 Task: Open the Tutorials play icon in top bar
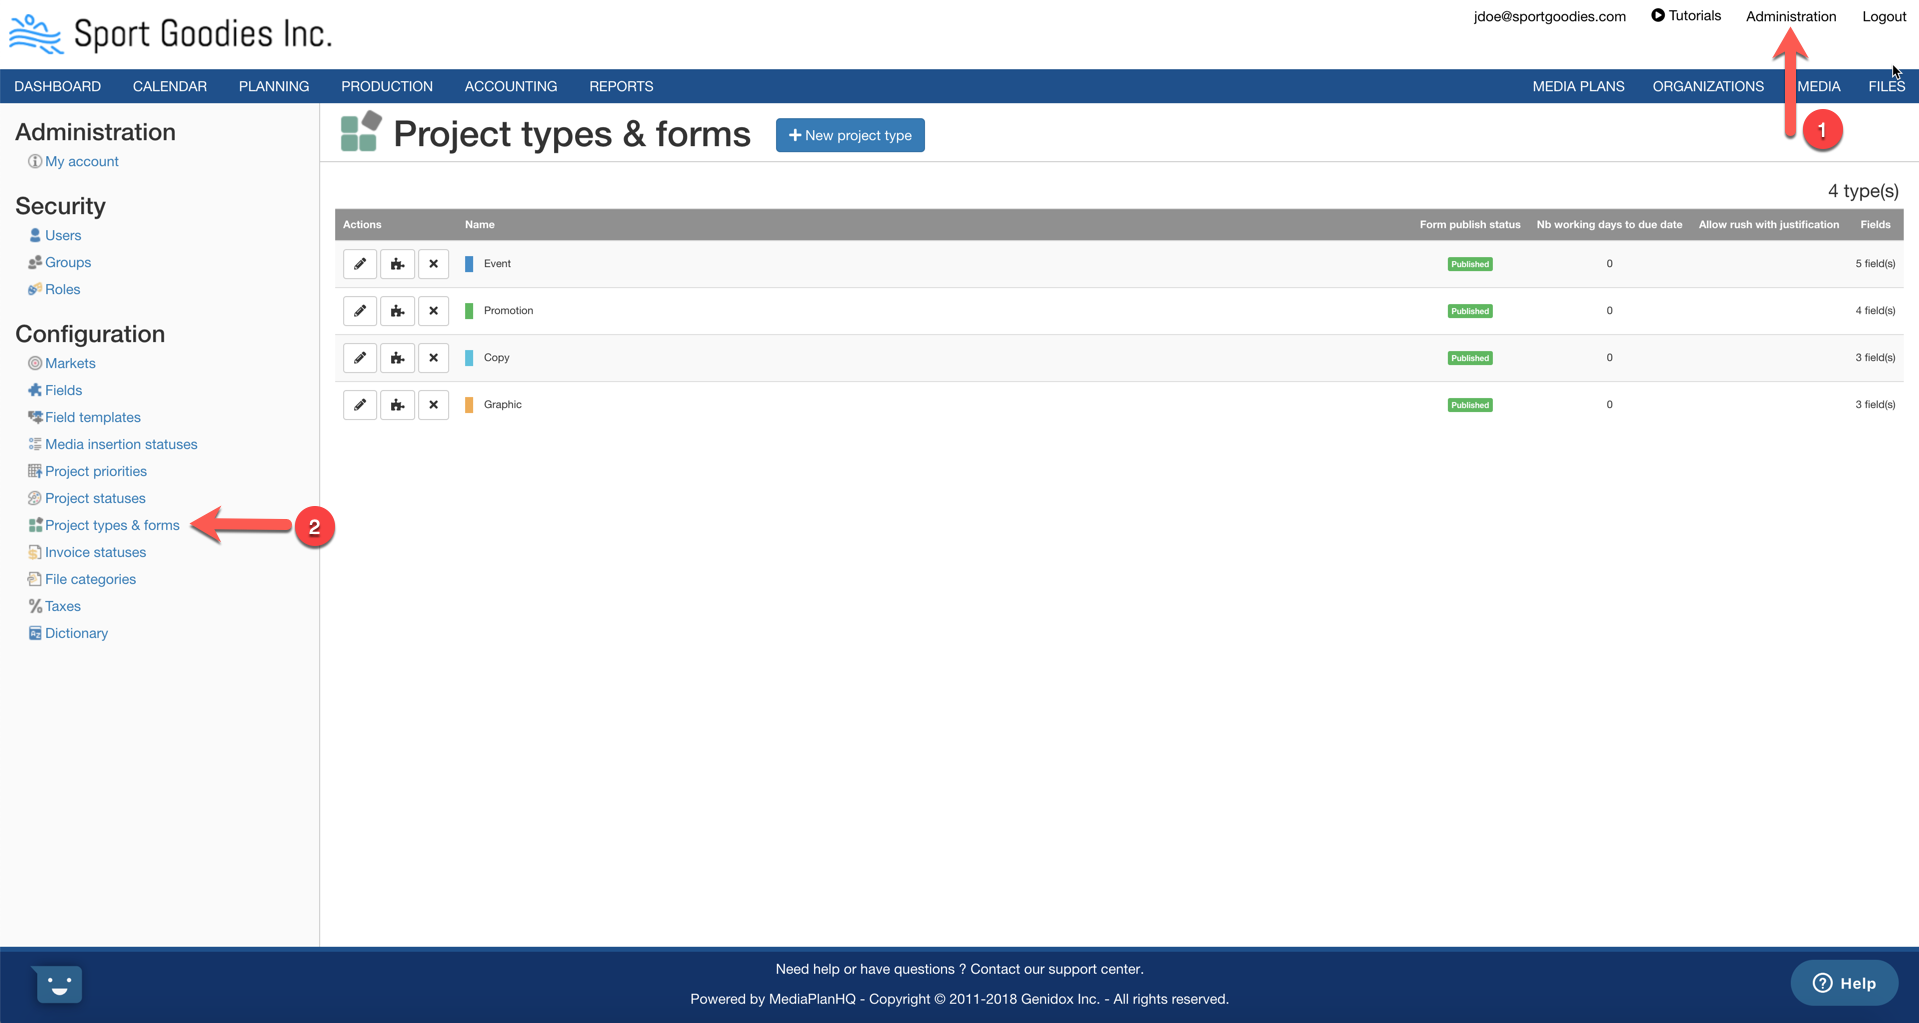1657,15
